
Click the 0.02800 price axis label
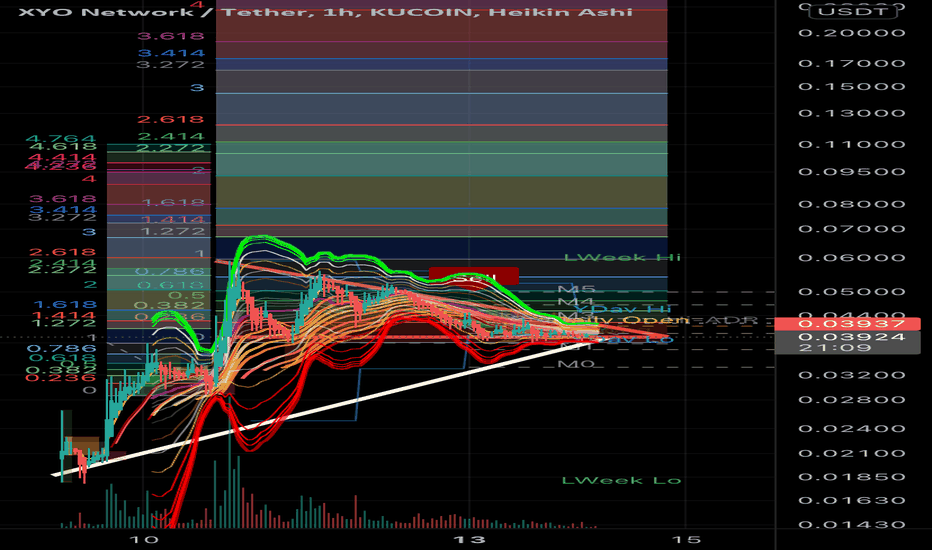pyautogui.click(x=852, y=399)
